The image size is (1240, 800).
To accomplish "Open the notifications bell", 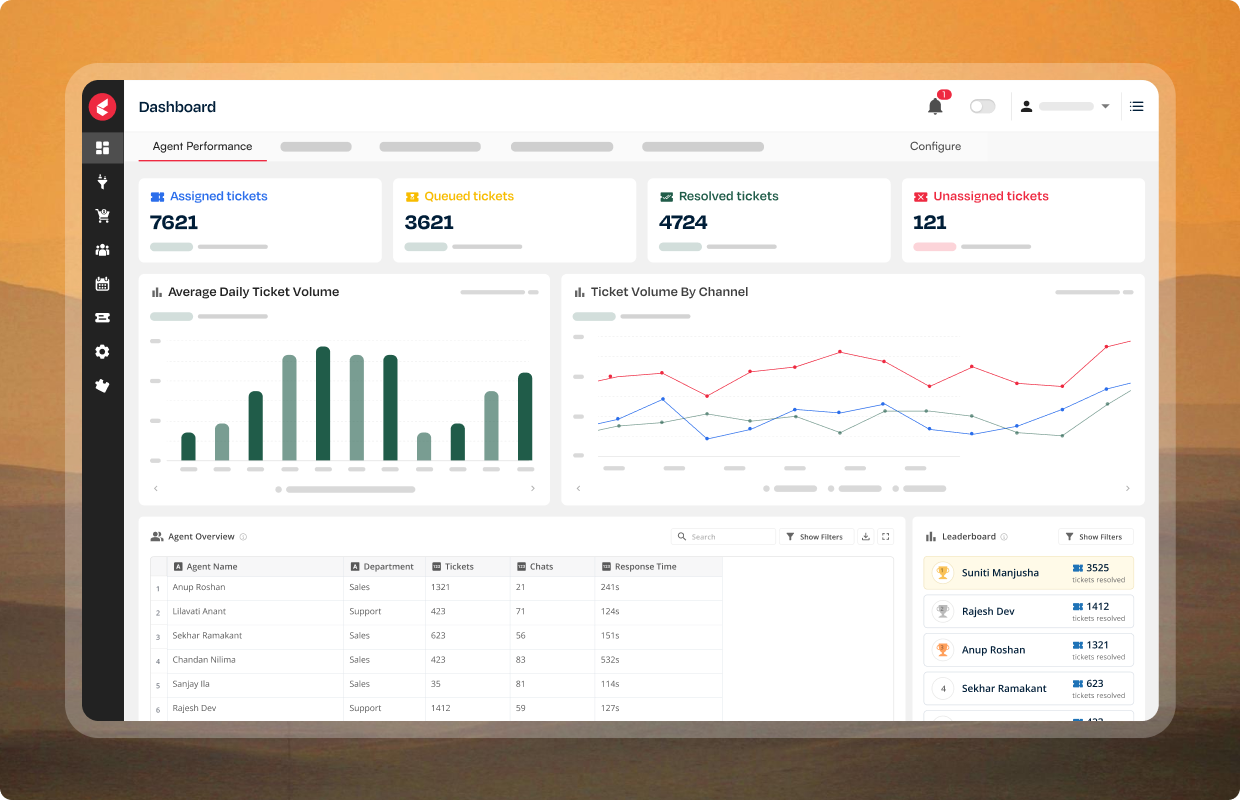I will (935, 106).
